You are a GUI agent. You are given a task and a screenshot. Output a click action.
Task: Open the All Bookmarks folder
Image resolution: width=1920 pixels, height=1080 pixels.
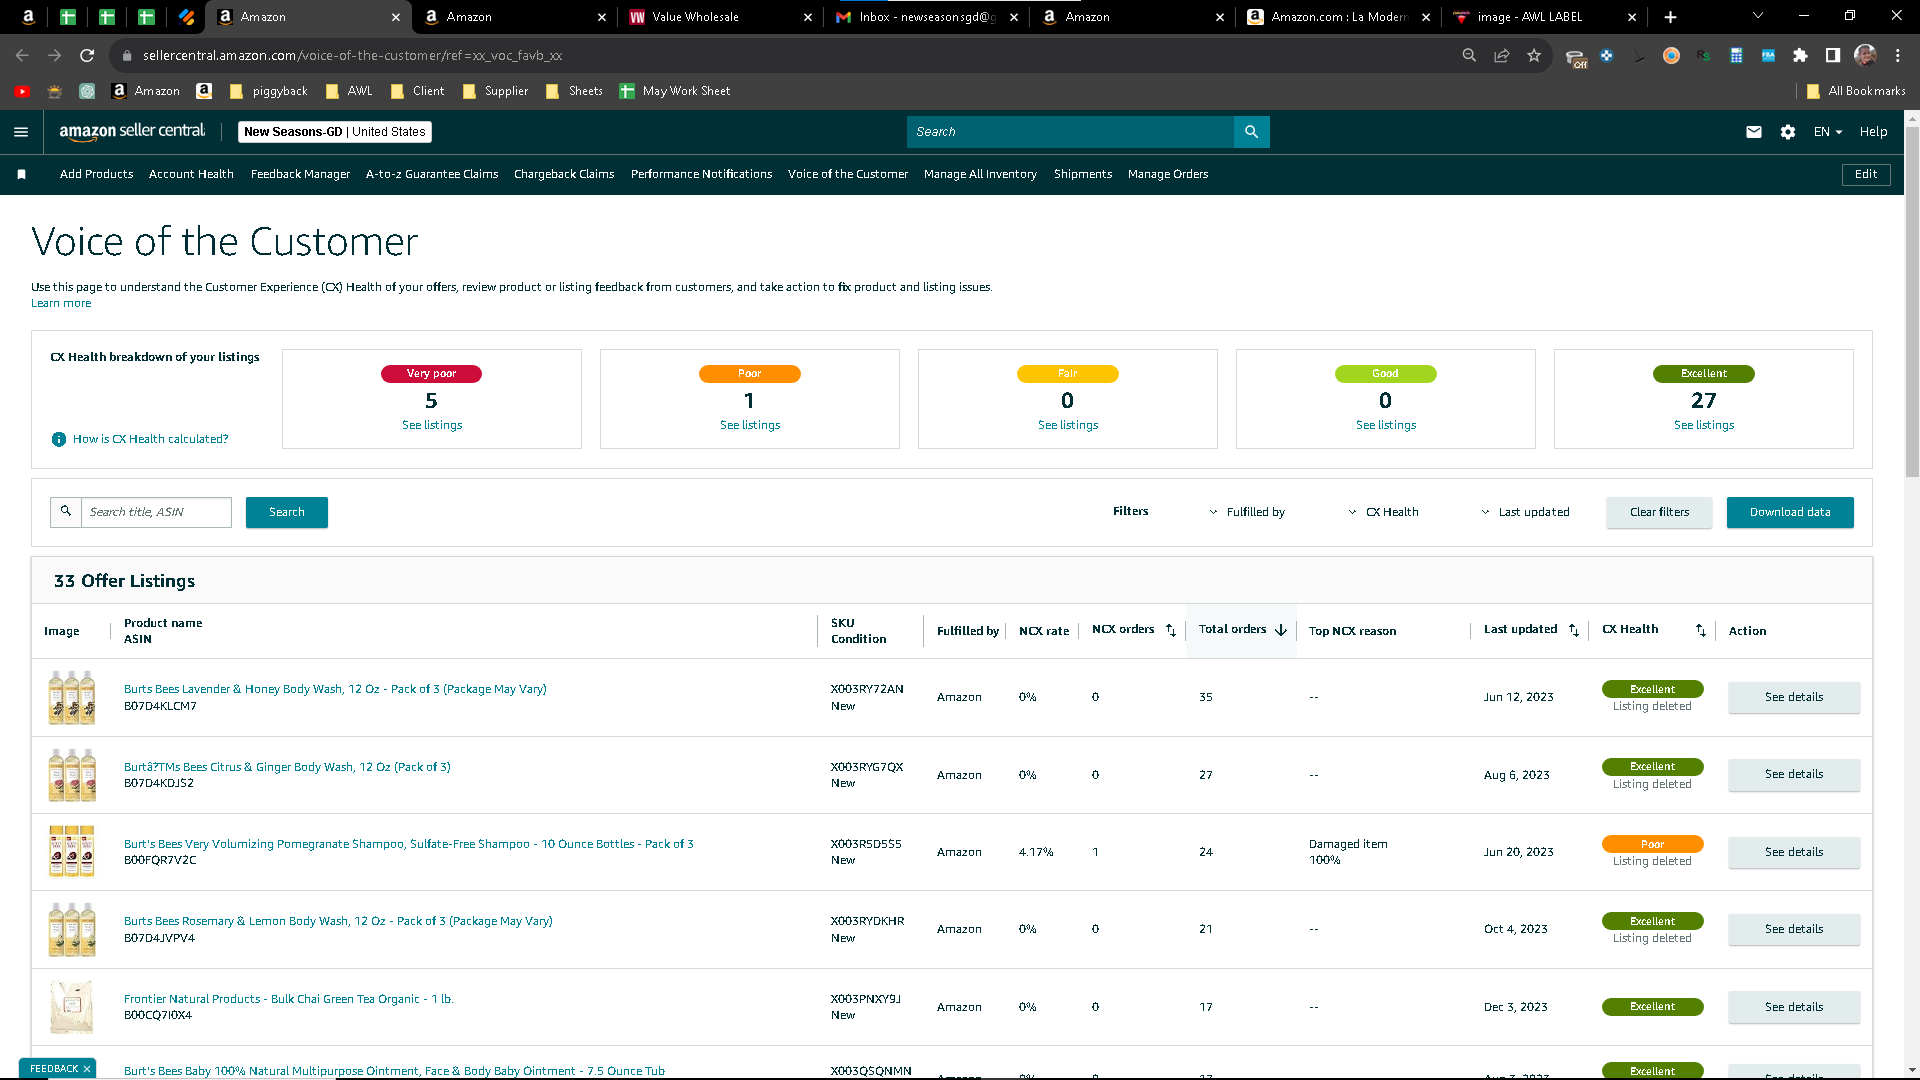pyautogui.click(x=1856, y=91)
